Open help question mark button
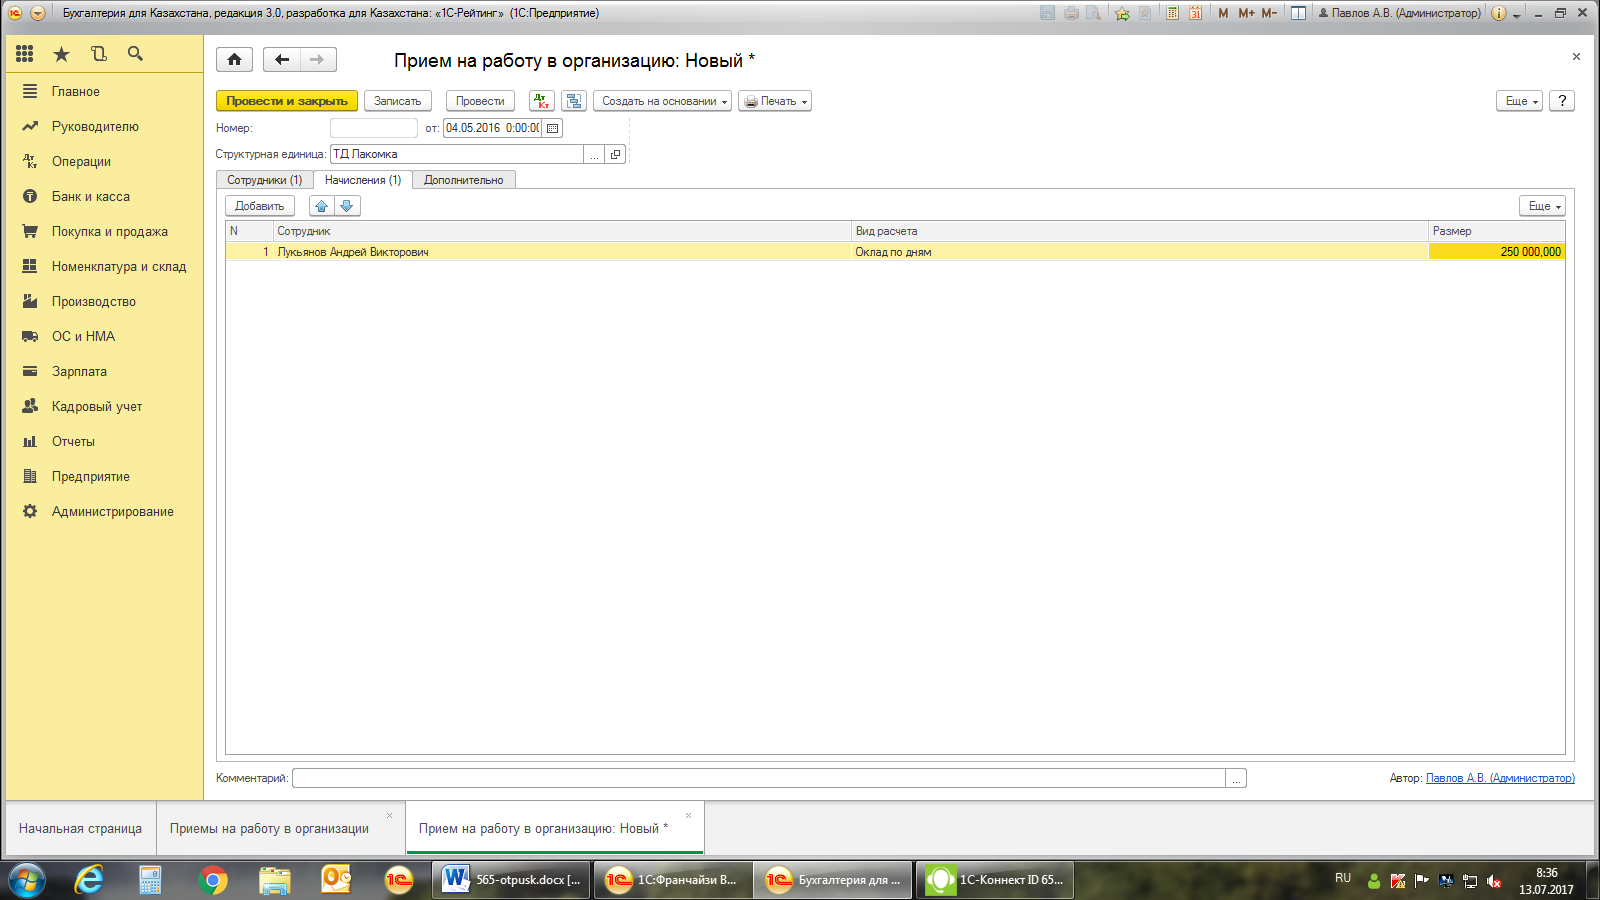The image size is (1600, 900). click(1562, 101)
